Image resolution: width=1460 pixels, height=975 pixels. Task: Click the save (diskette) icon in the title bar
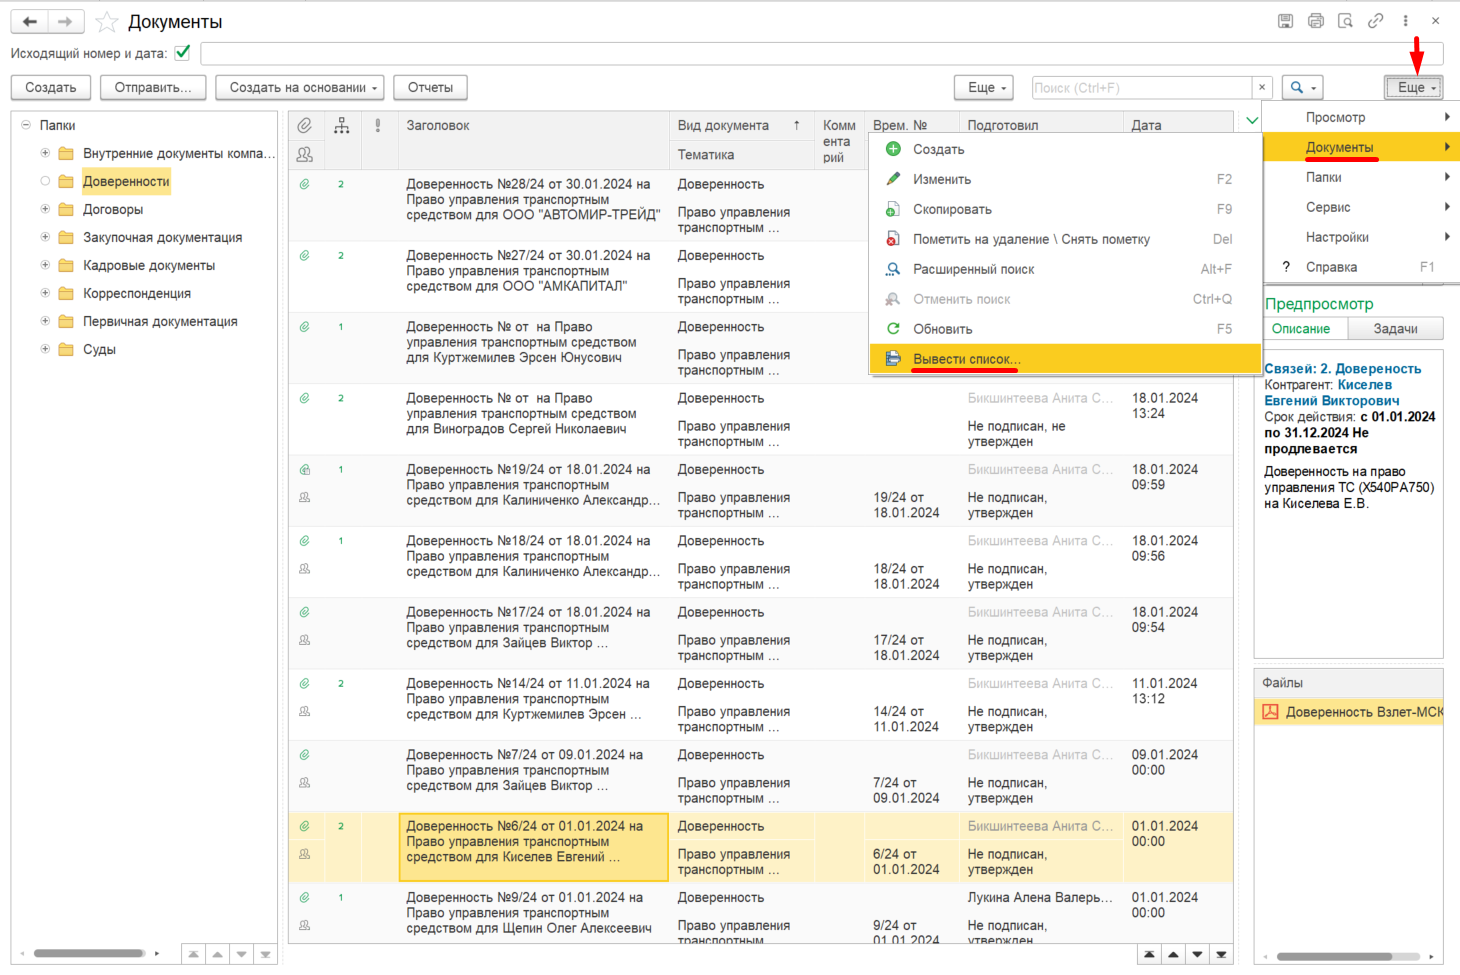[x=1286, y=21]
